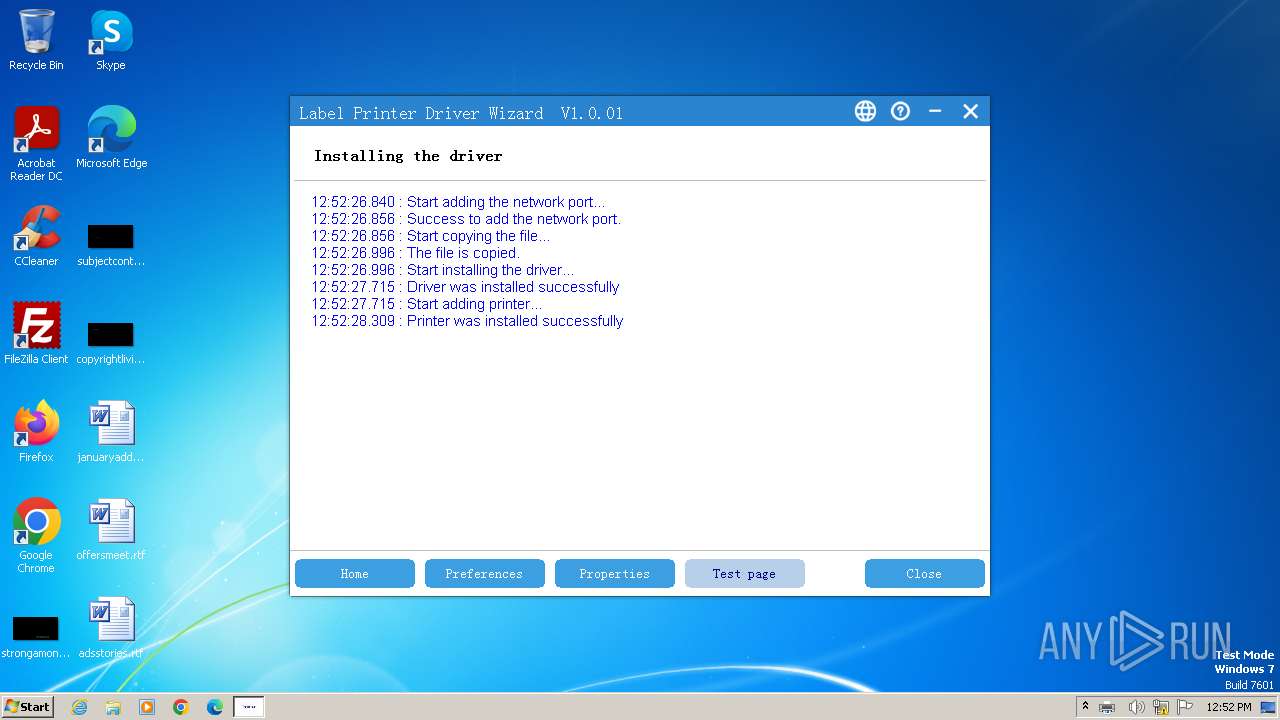Click the show desktop tray button
Screen dimensions: 1280x720
click(x=1268, y=707)
